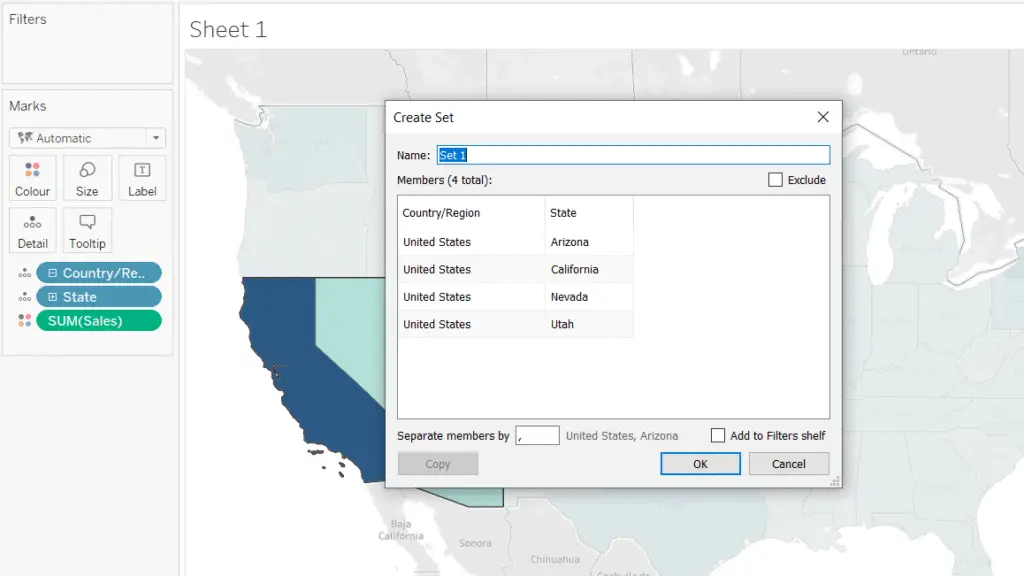Open the Label marks card
This screenshot has height=576, width=1024.
point(142,178)
